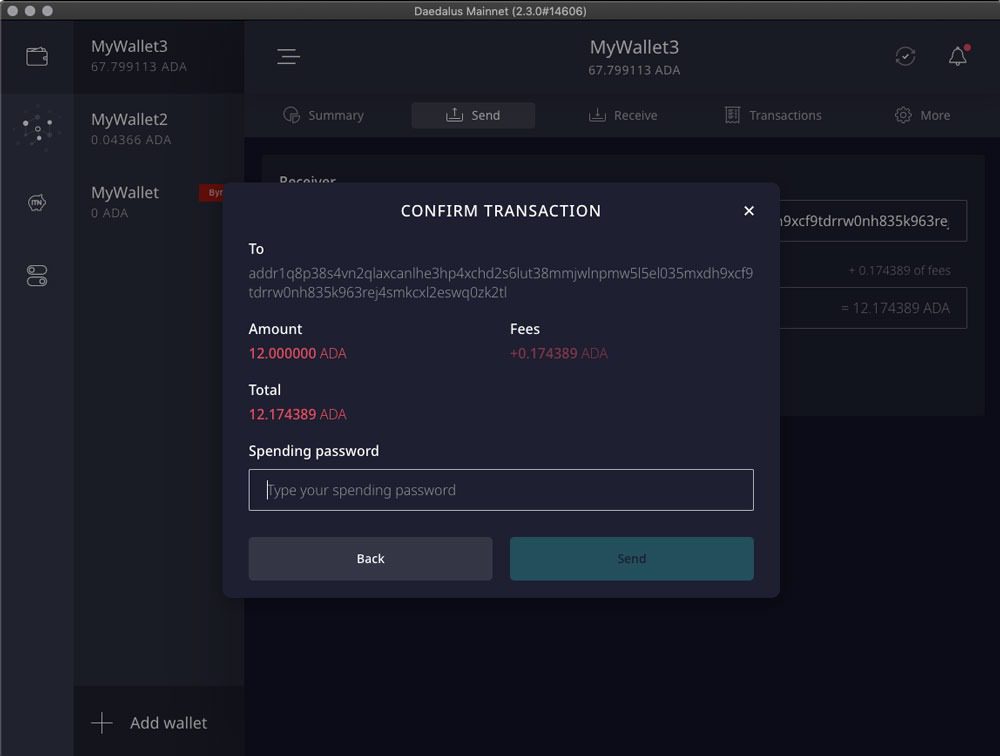Image resolution: width=1000 pixels, height=756 pixels.
Task: Click the spending password input field
Action: [501, 490]
